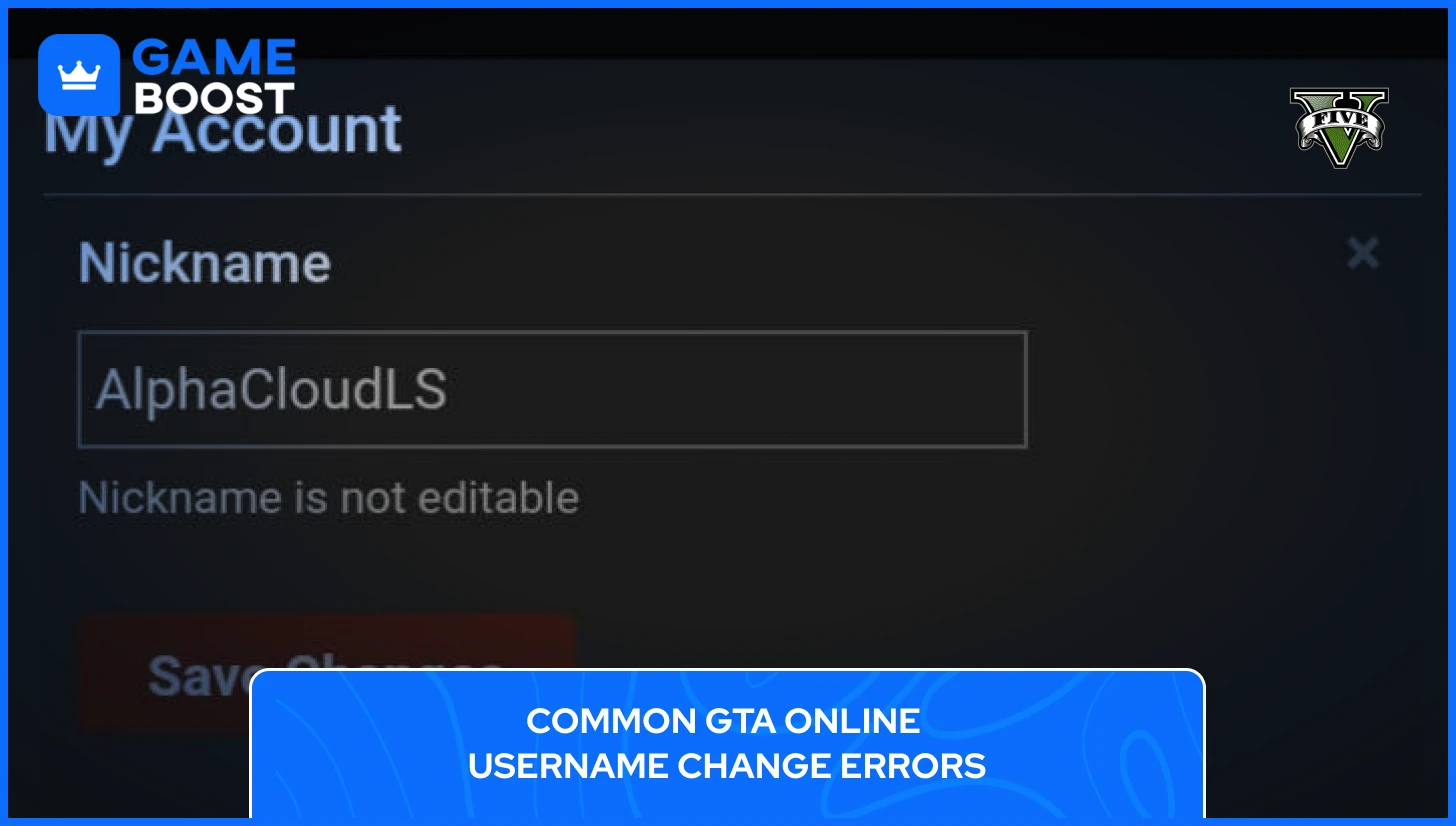Viewport: 1456px width, 826px height.
Task: Click the 'Nickname is not editable' message
Action: [329, 498]
